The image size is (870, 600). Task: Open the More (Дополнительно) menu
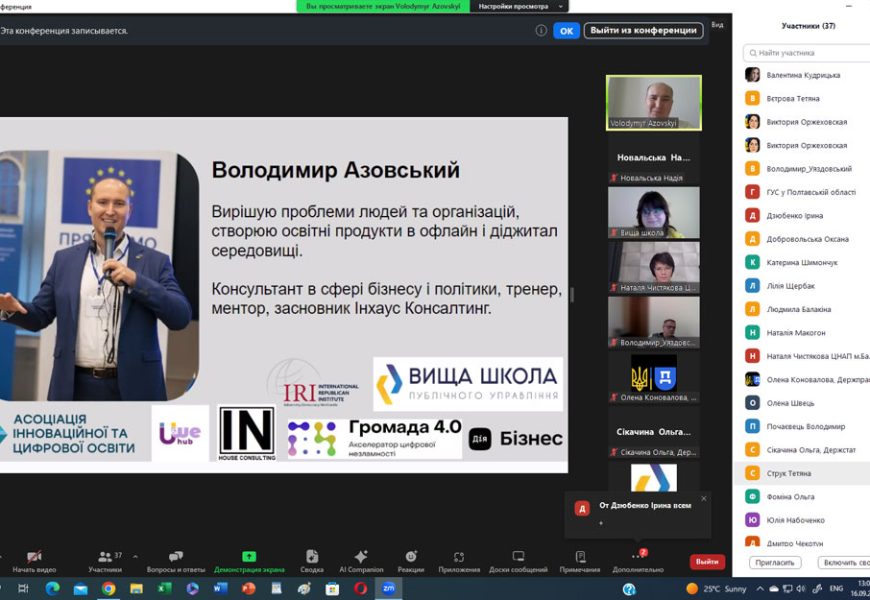pos(637,557)
